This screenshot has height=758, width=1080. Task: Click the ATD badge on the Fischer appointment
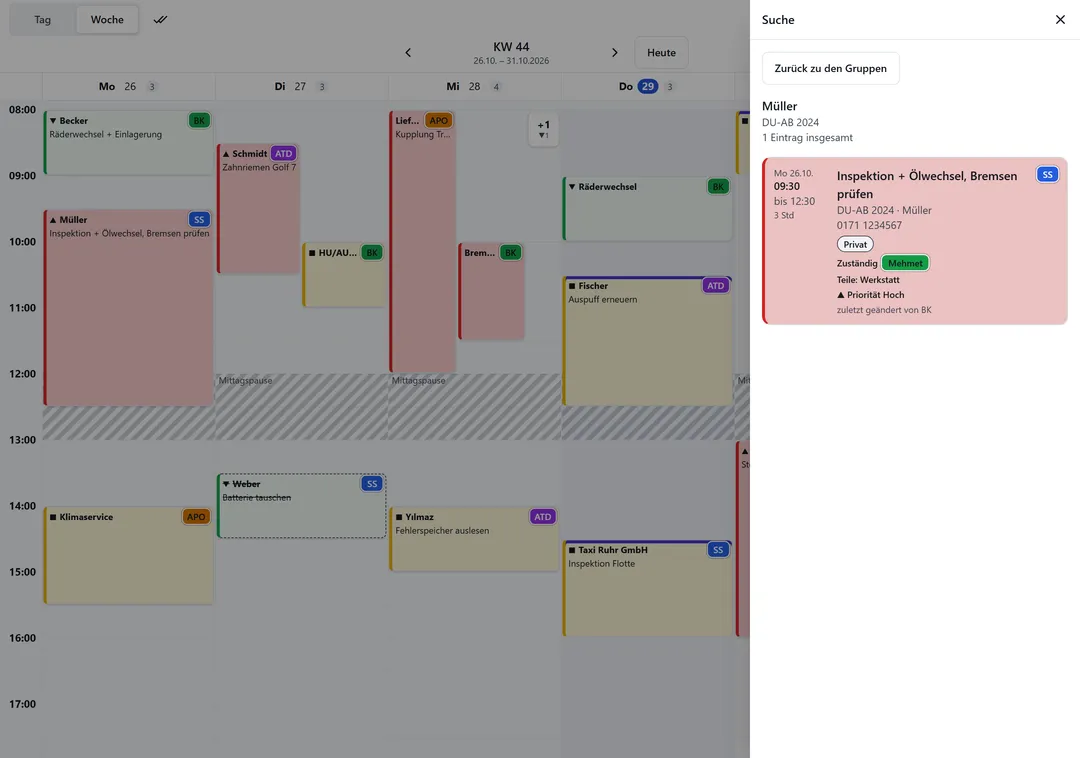[716, 286]
